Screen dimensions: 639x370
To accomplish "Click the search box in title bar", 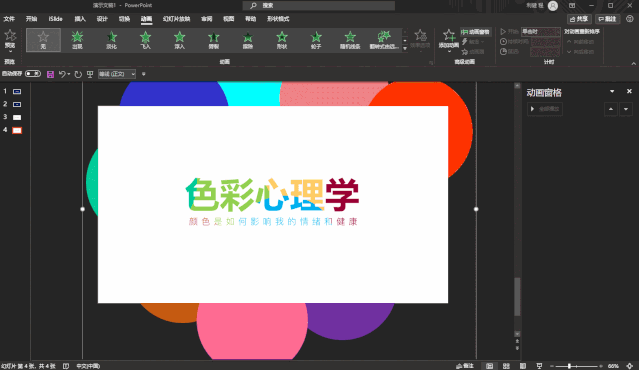I will 319,5.
